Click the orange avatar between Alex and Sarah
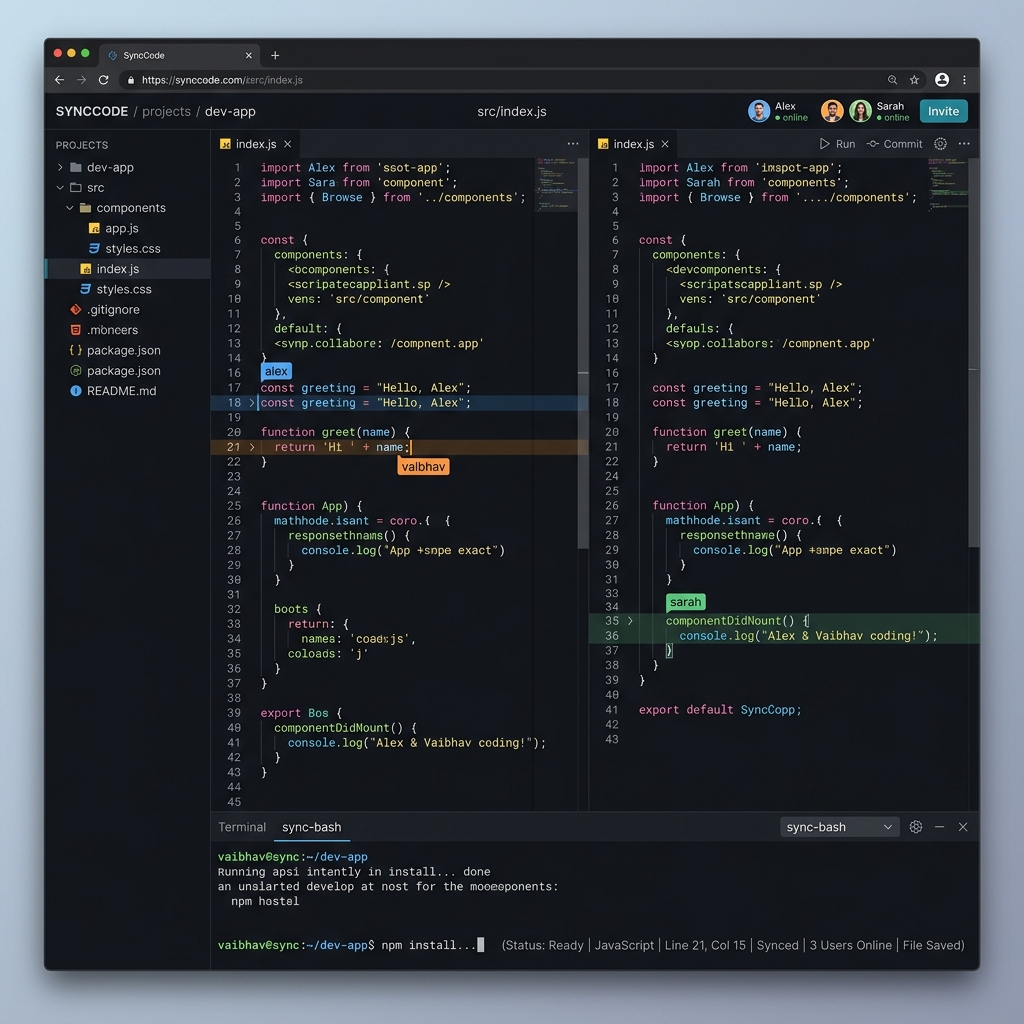Screen dimensions: 1024x1024 832,111
